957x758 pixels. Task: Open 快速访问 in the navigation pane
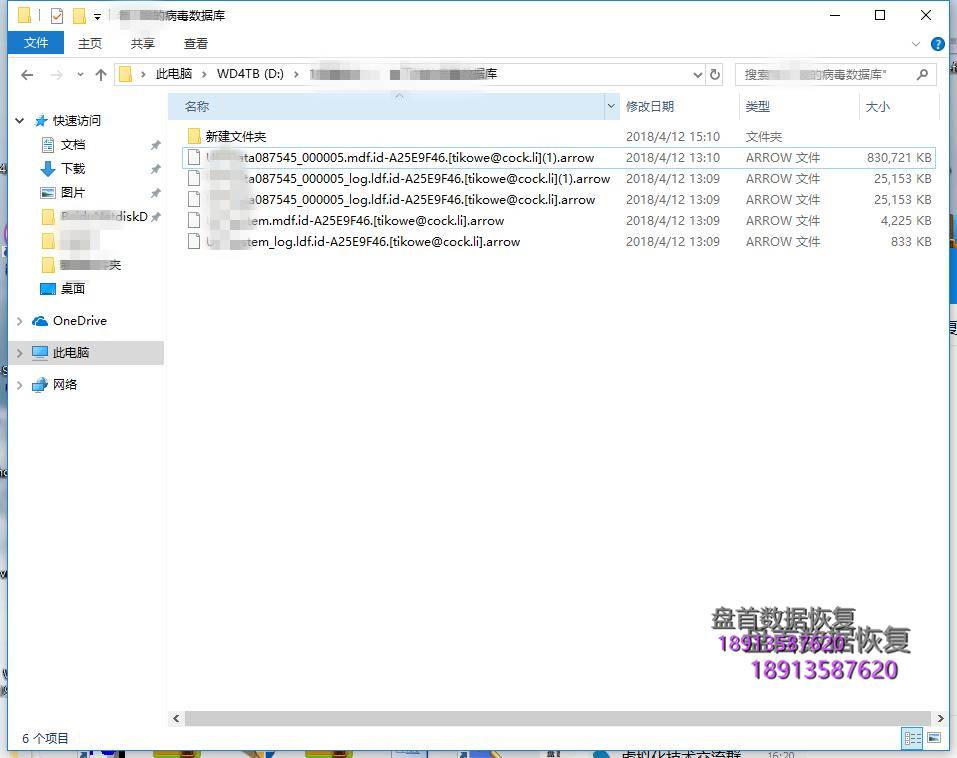(x=76, y=120)
